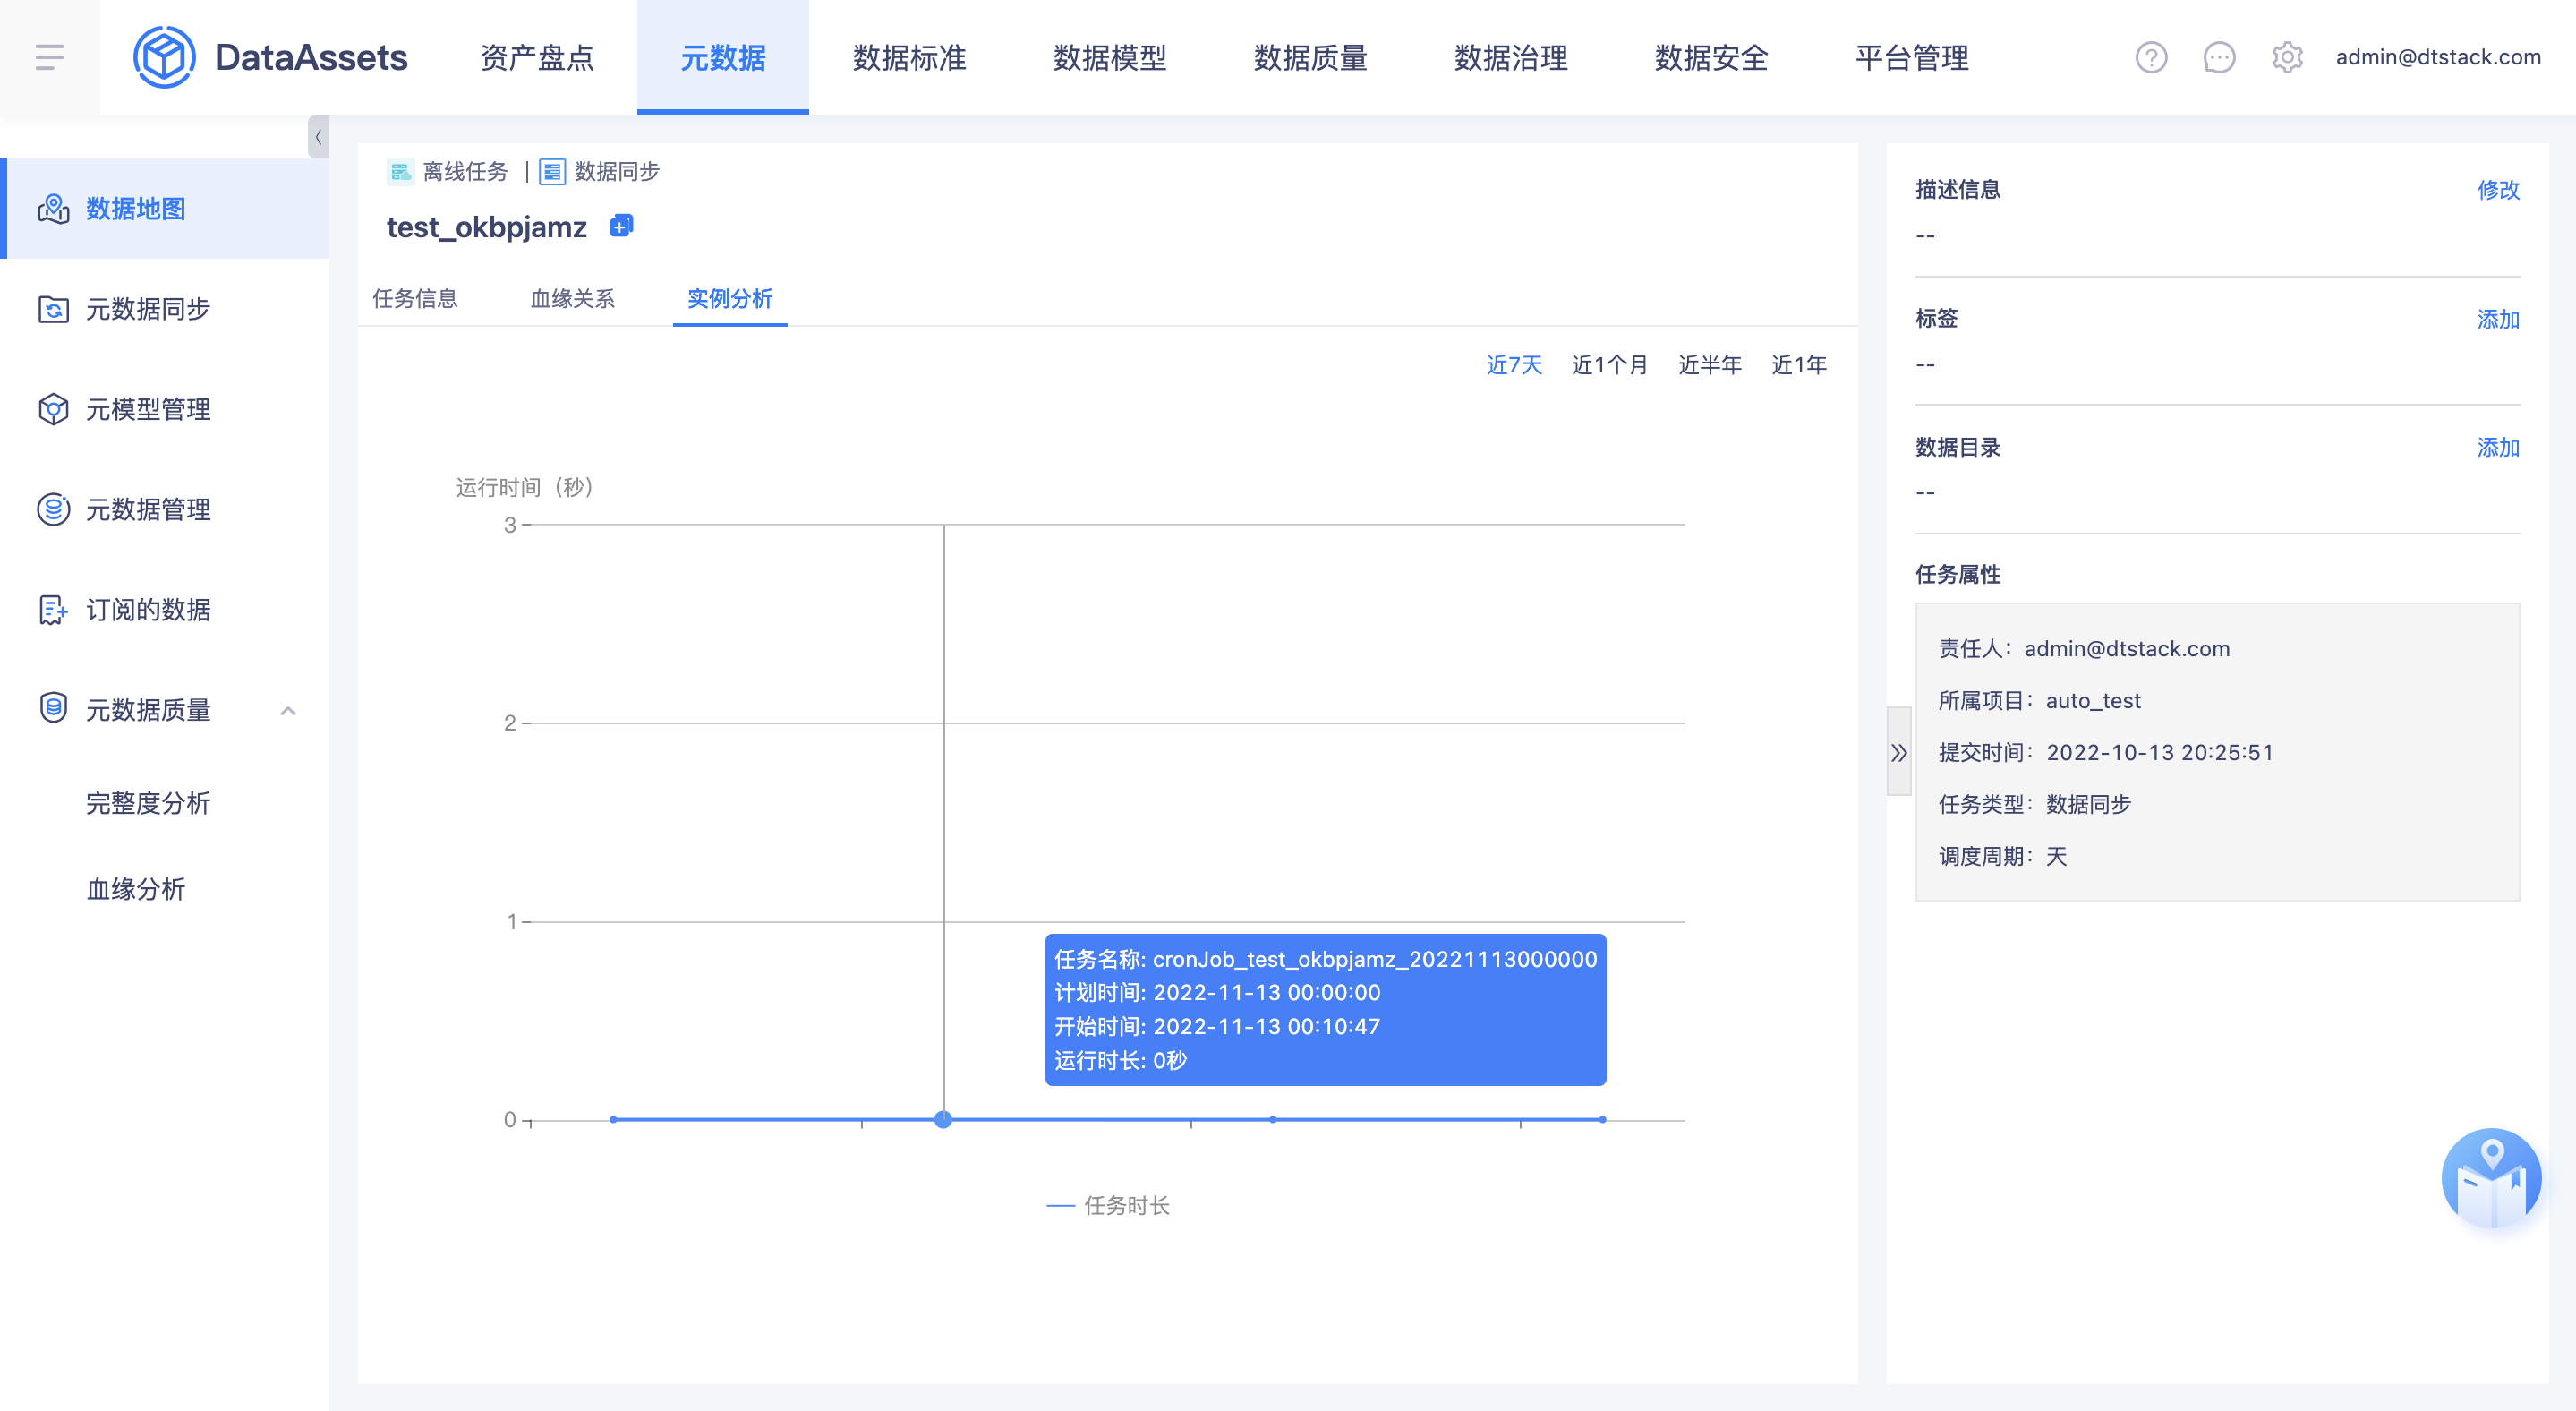
Task: Open the floating map guide icon
Action: point(2491,1178)
